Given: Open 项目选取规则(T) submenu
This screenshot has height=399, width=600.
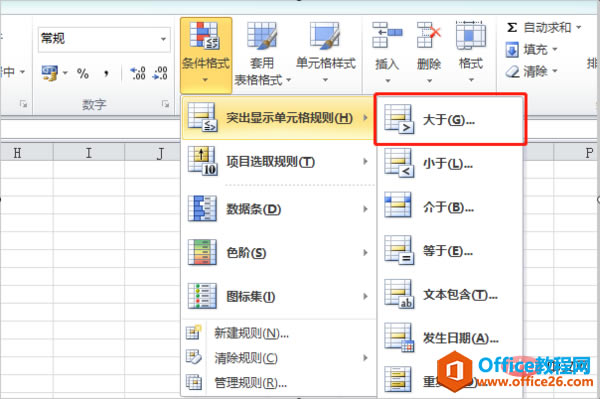Looking at the screenshot, I should pos(278,162).
